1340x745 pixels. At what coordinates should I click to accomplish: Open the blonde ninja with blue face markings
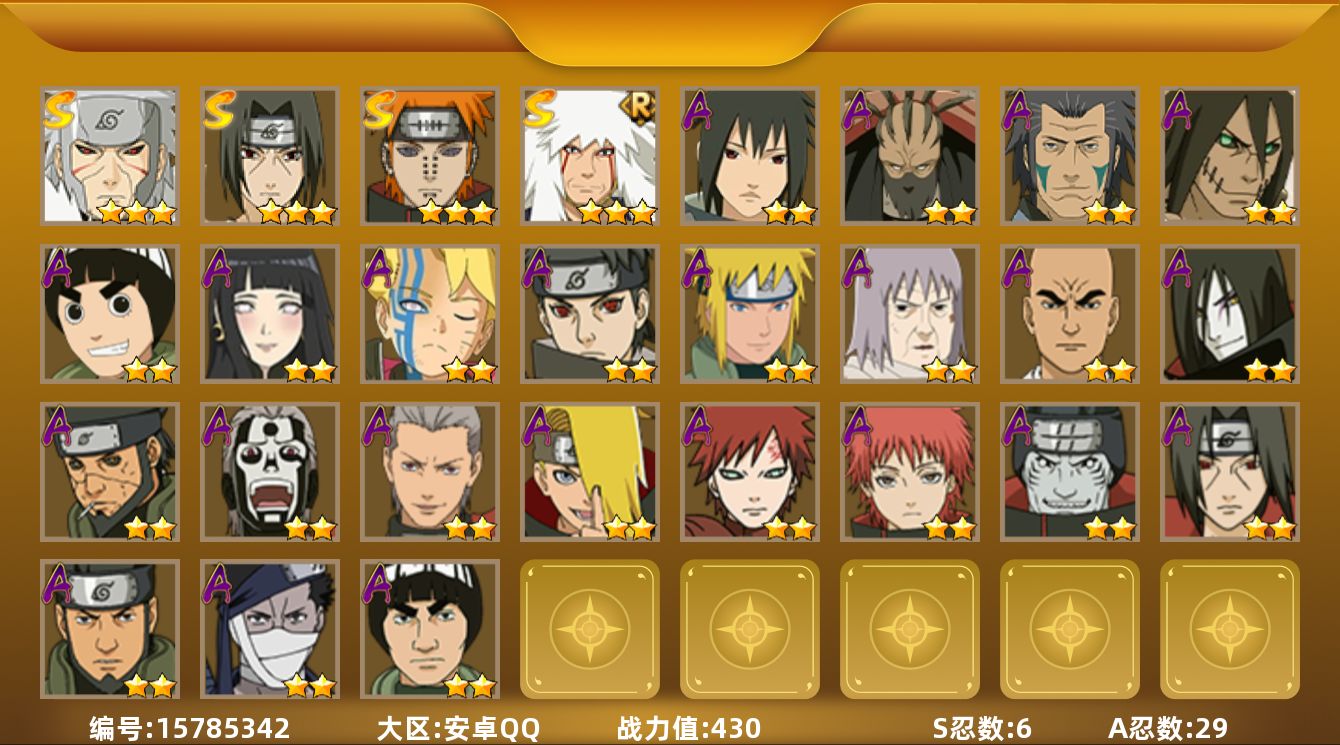[430, 314]
